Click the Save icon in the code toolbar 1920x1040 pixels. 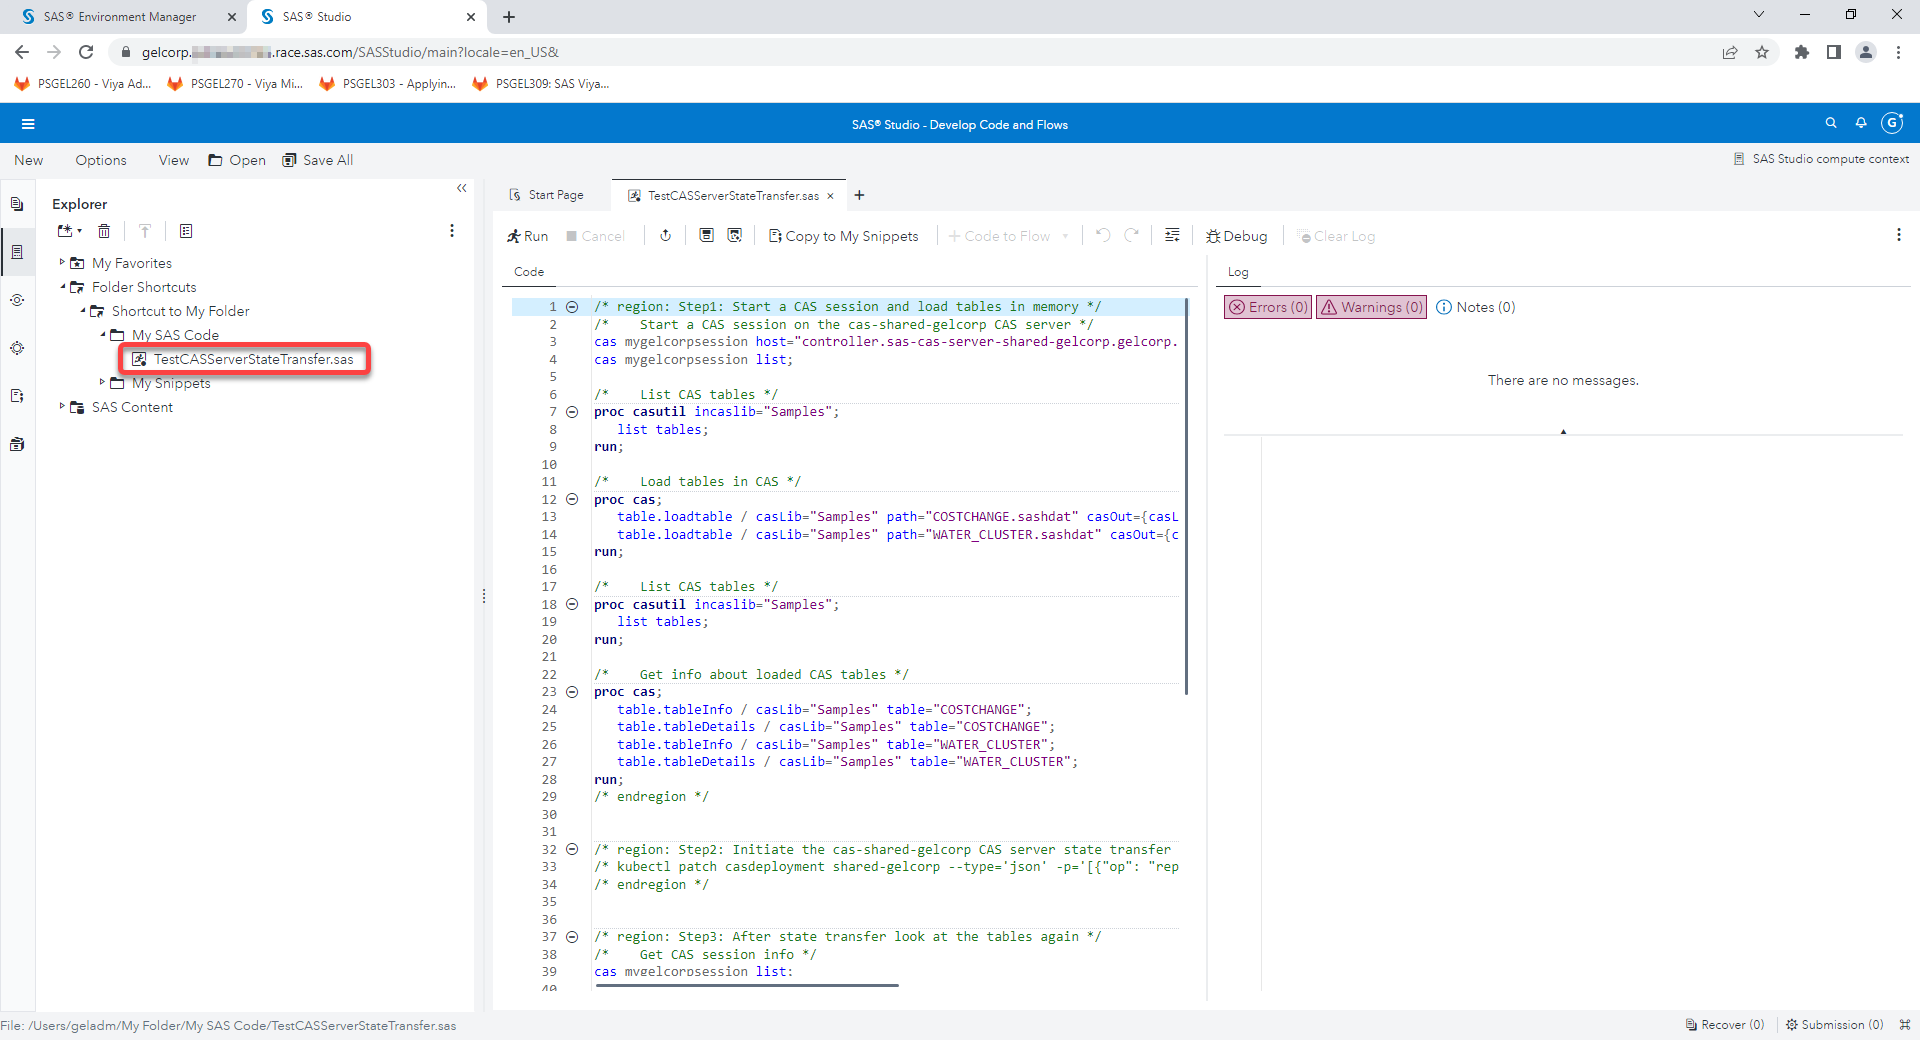coord(706,236)
